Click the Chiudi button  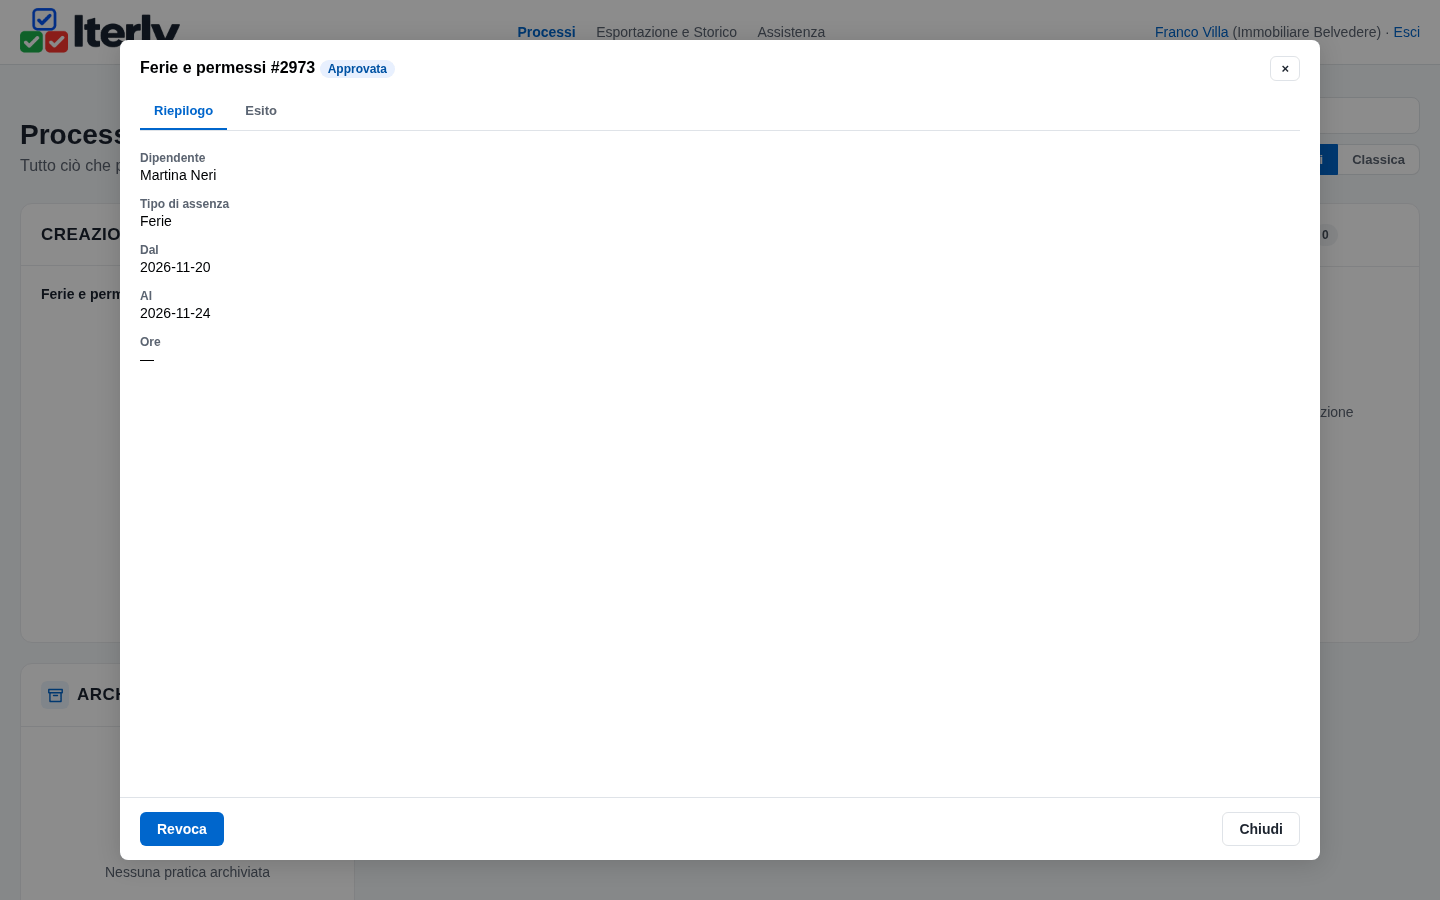click(1261, 829)
